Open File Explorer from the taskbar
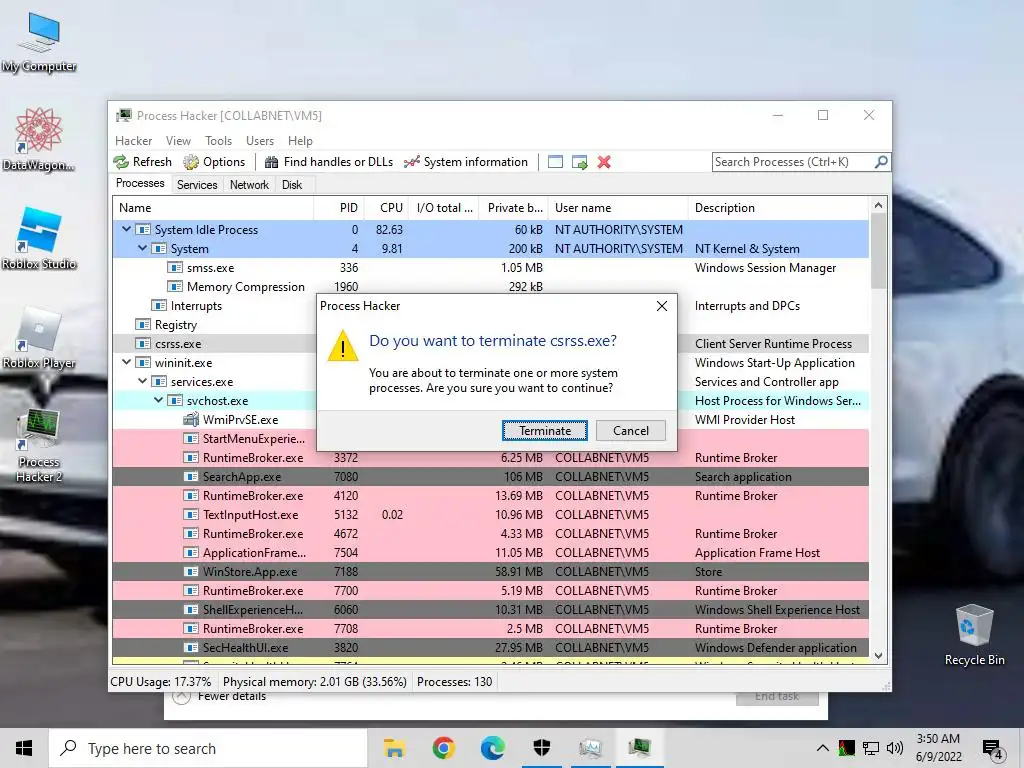Screen dimensions: 1024x768 click(x=394, y=748)
